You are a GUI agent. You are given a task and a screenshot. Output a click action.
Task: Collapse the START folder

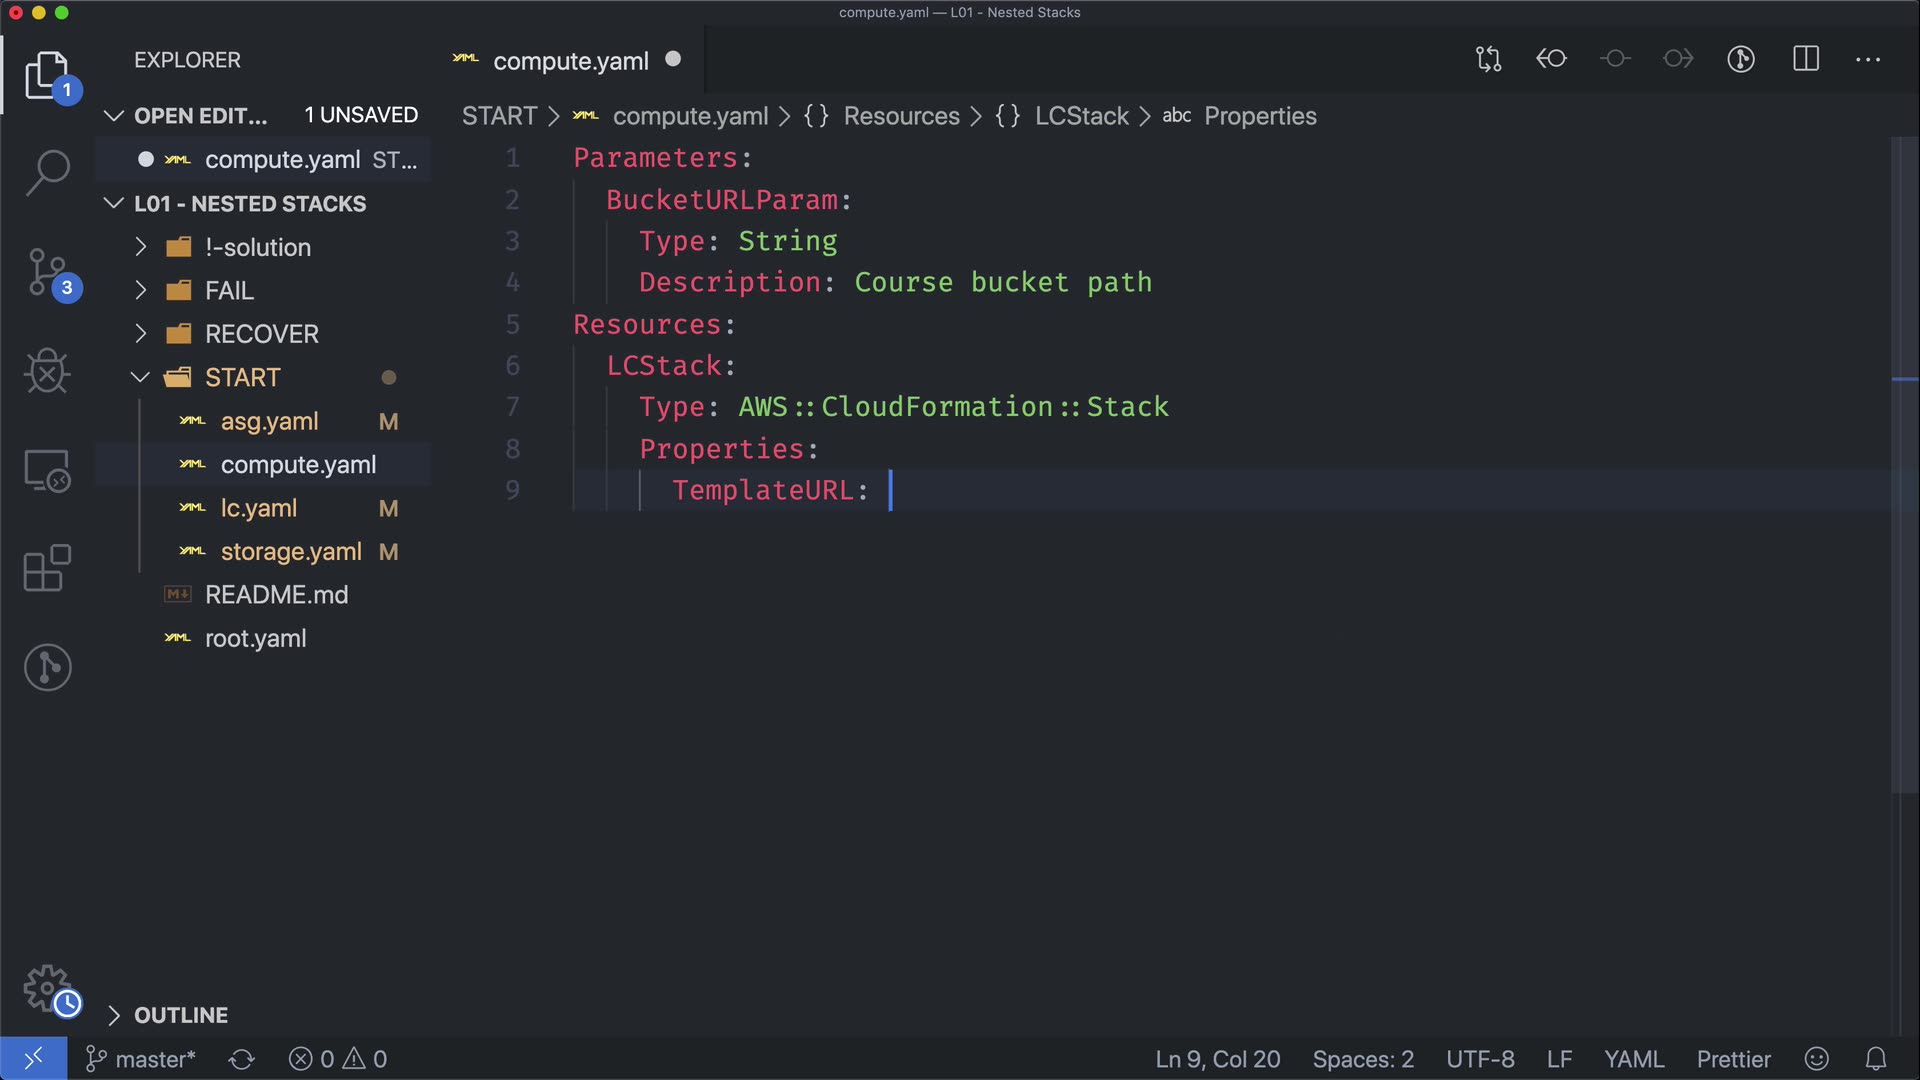pos(242,378)
